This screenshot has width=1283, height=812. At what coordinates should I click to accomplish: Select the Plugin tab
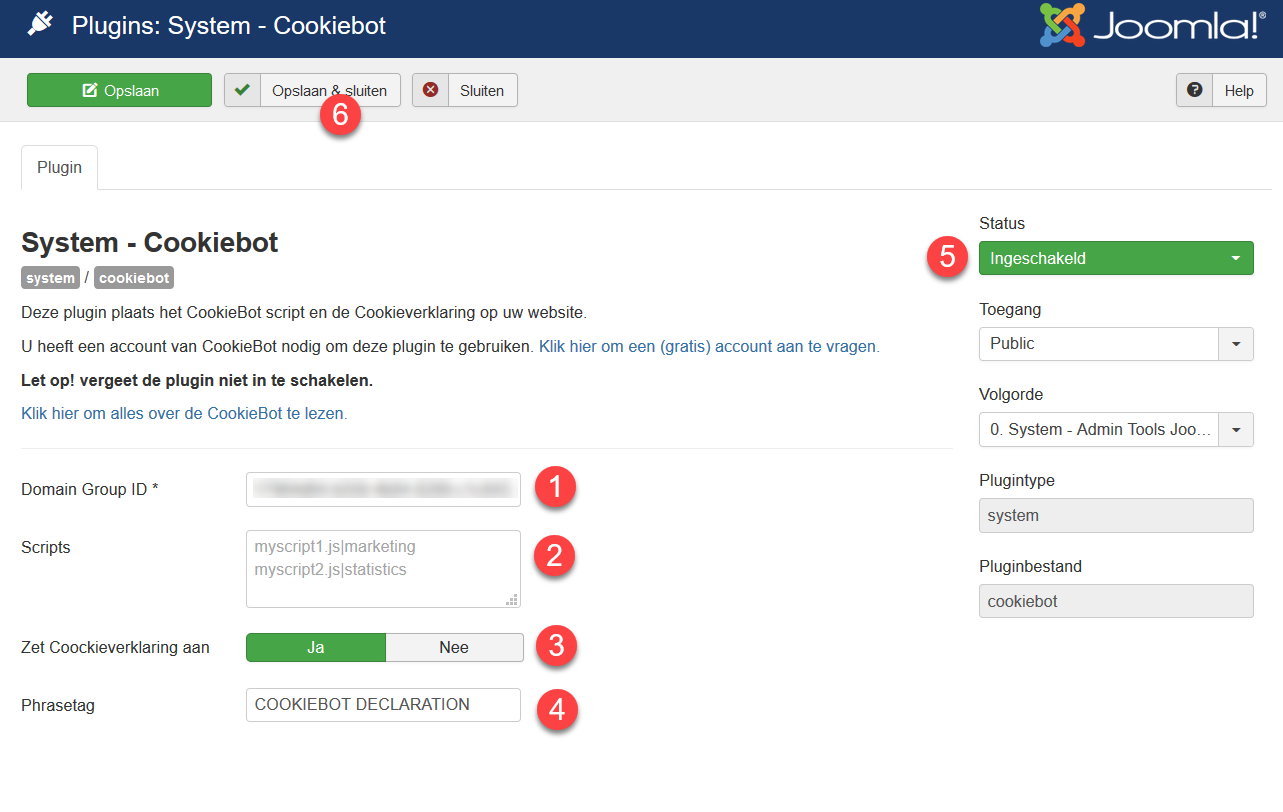pos(59,167)
